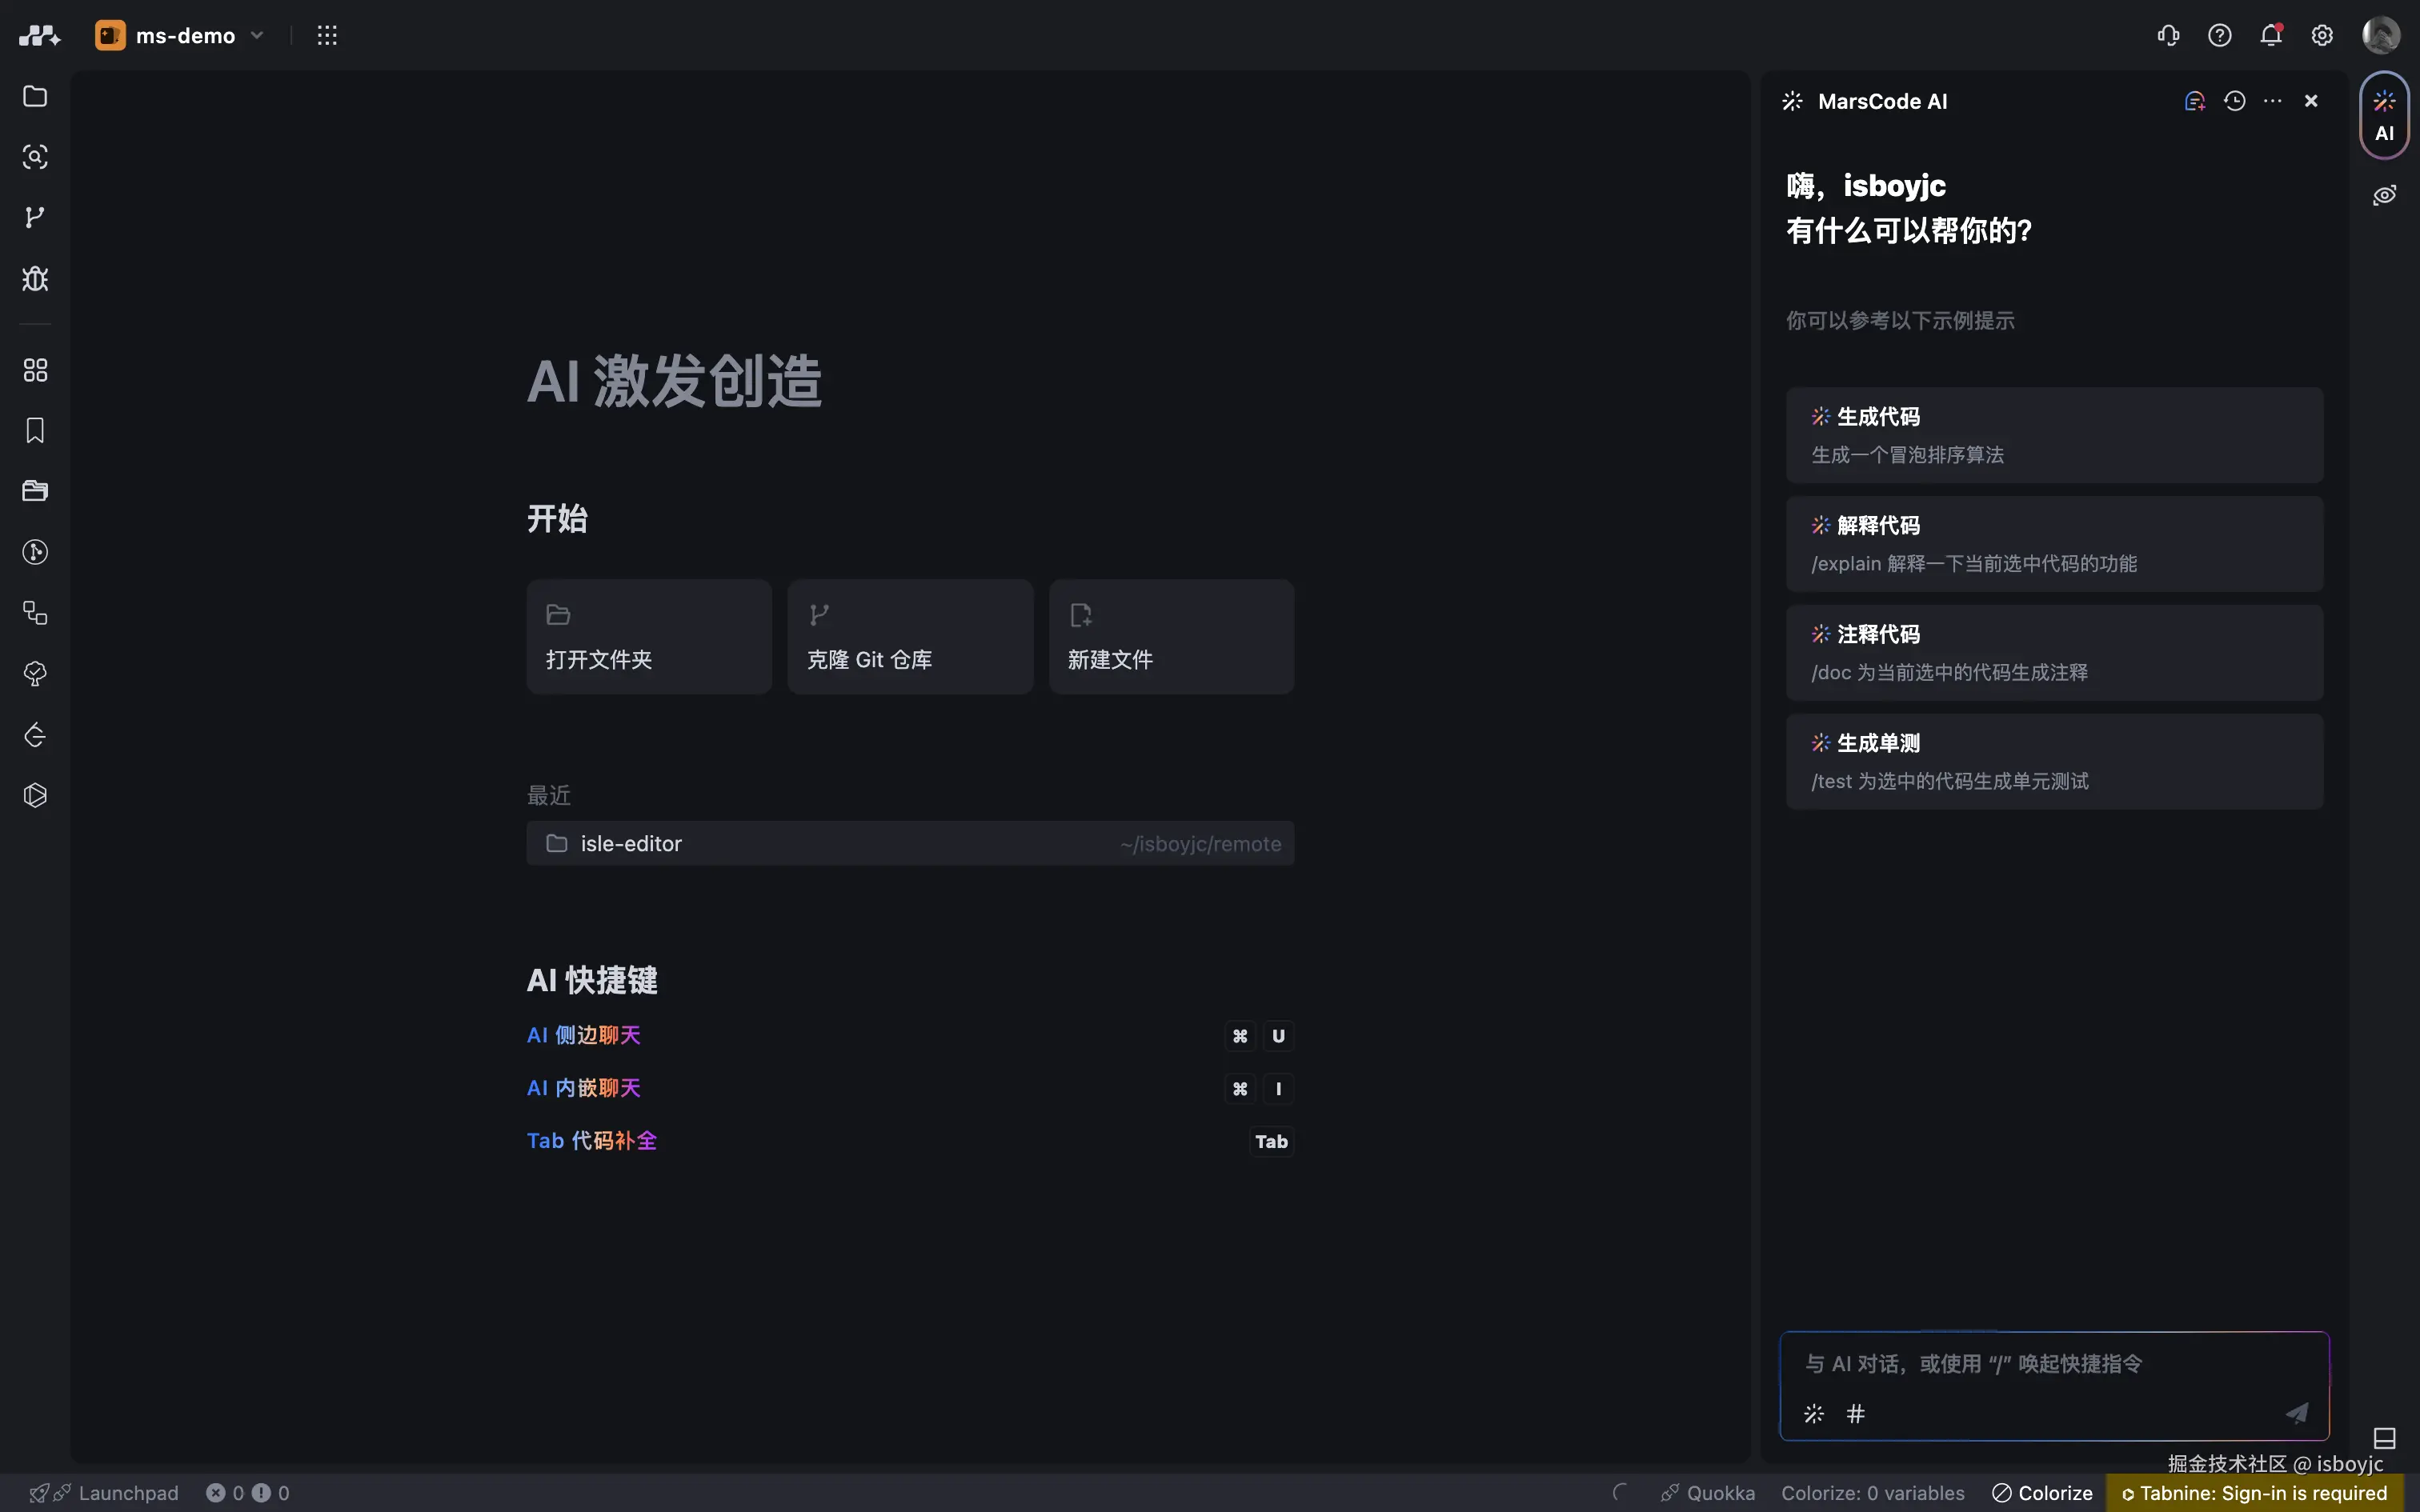Open the Source Control branch icon
The height and width of the screenshot is (1512, 2420).
(35, 217)
